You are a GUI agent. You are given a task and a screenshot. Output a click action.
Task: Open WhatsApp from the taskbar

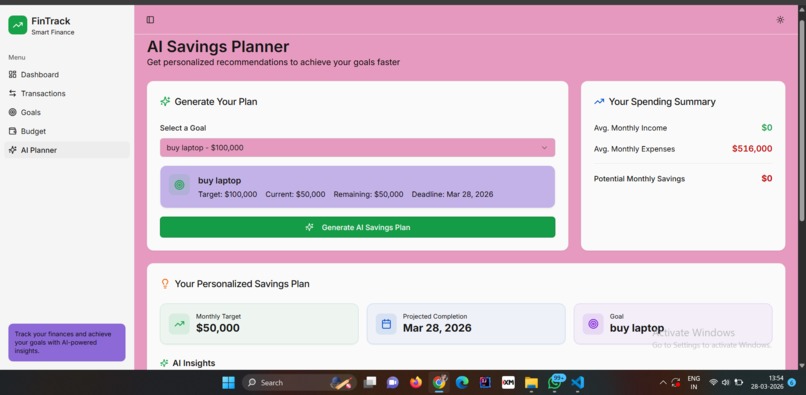point(556,382)
